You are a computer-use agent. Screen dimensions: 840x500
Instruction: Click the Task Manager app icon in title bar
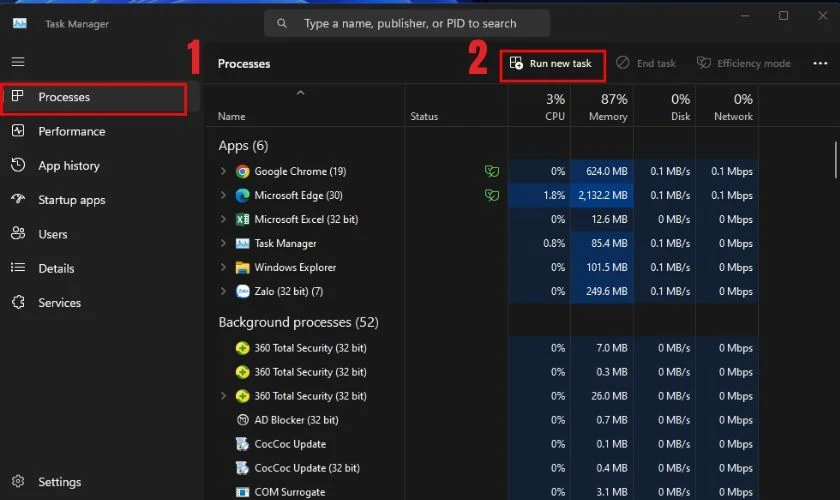pyautogui.click(x=20, y=24)
